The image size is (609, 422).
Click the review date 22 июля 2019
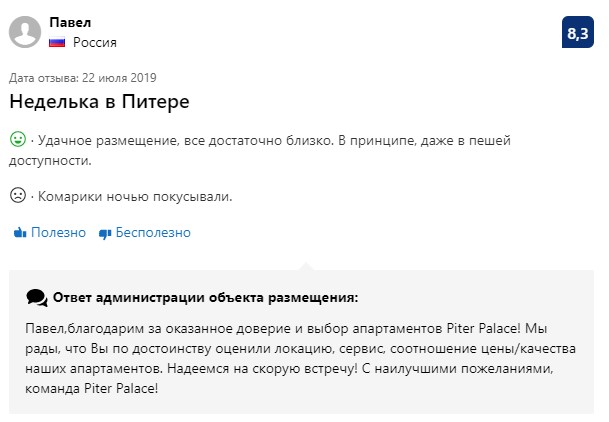(x=119, y=78)
